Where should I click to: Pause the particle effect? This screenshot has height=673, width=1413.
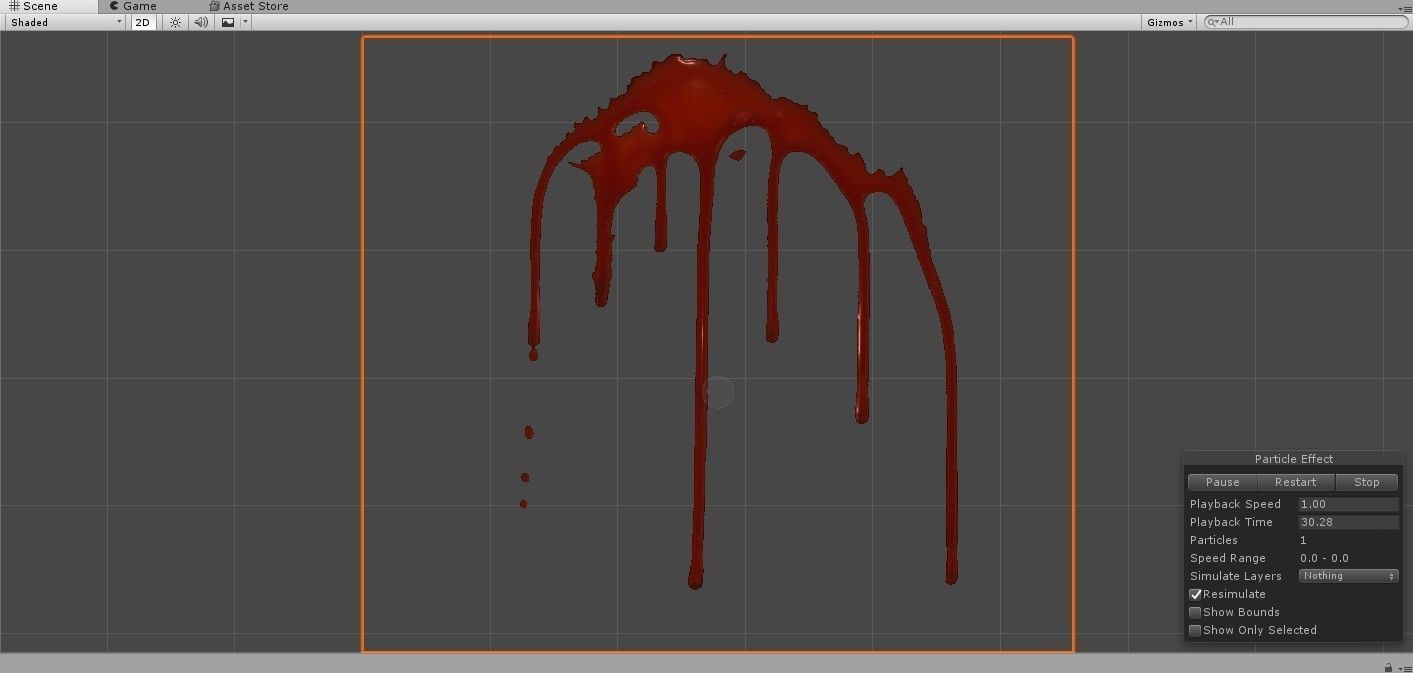click(x=1222, y=482)
